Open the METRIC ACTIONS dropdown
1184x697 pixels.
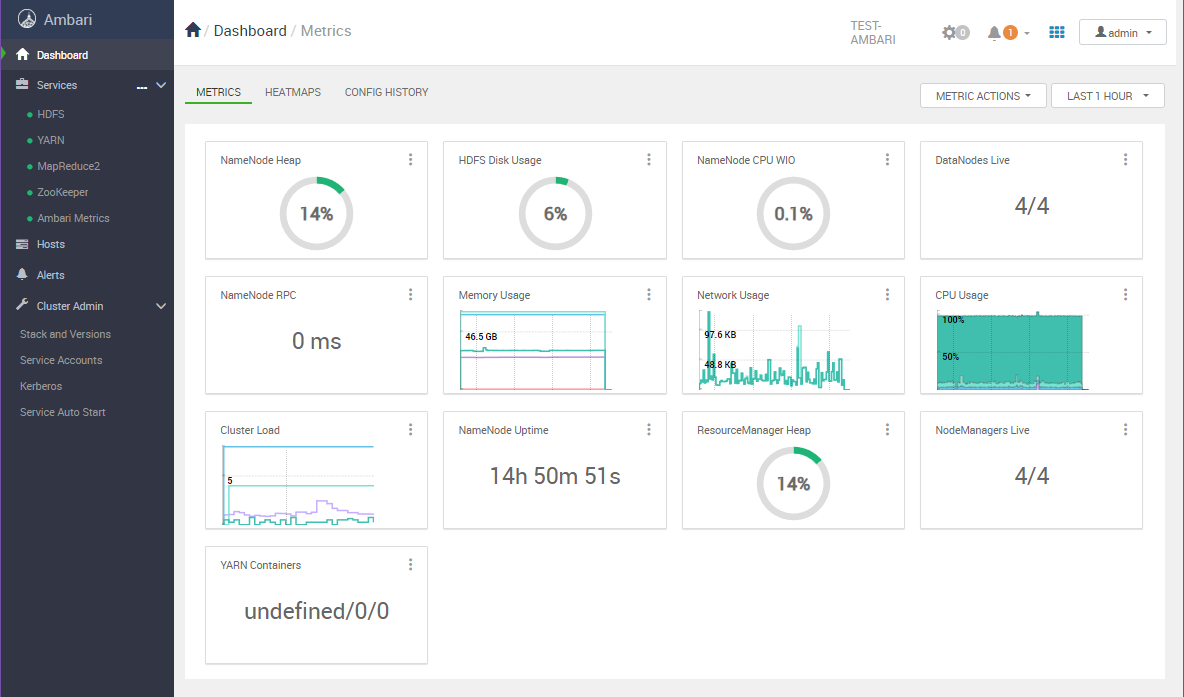982,95
